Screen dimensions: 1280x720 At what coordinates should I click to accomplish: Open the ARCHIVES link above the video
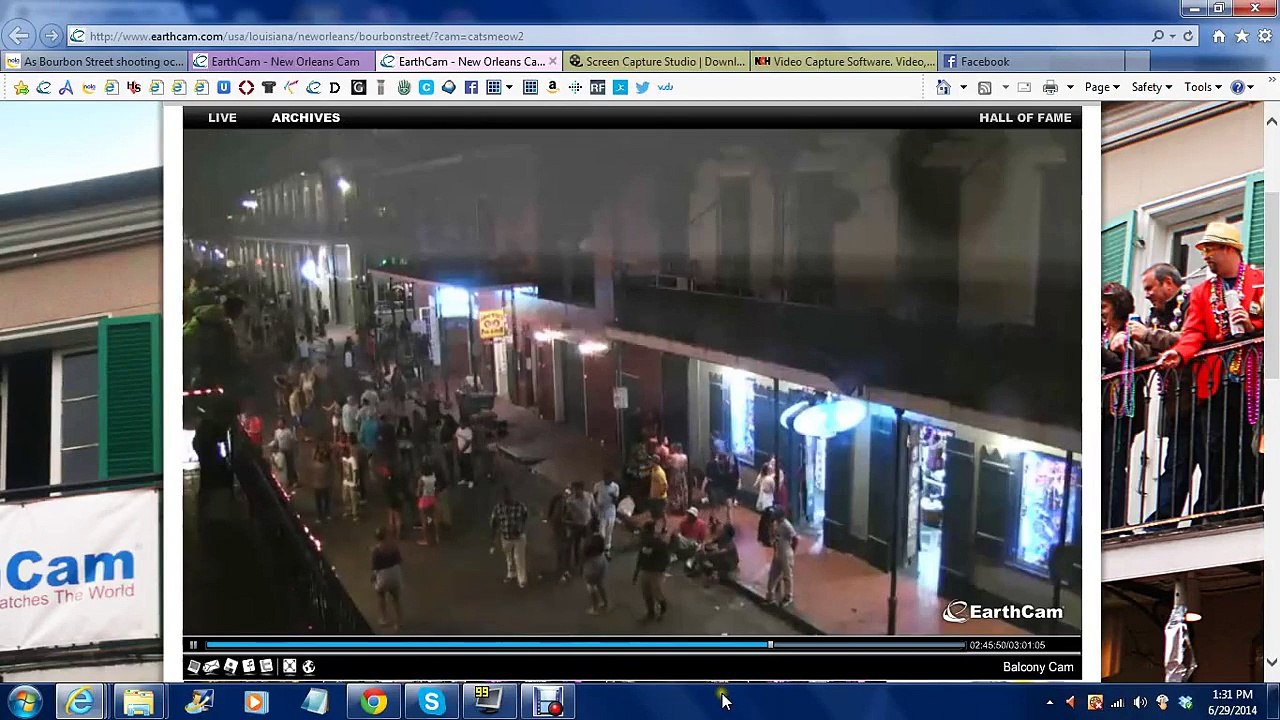click(x=306, y=117)
